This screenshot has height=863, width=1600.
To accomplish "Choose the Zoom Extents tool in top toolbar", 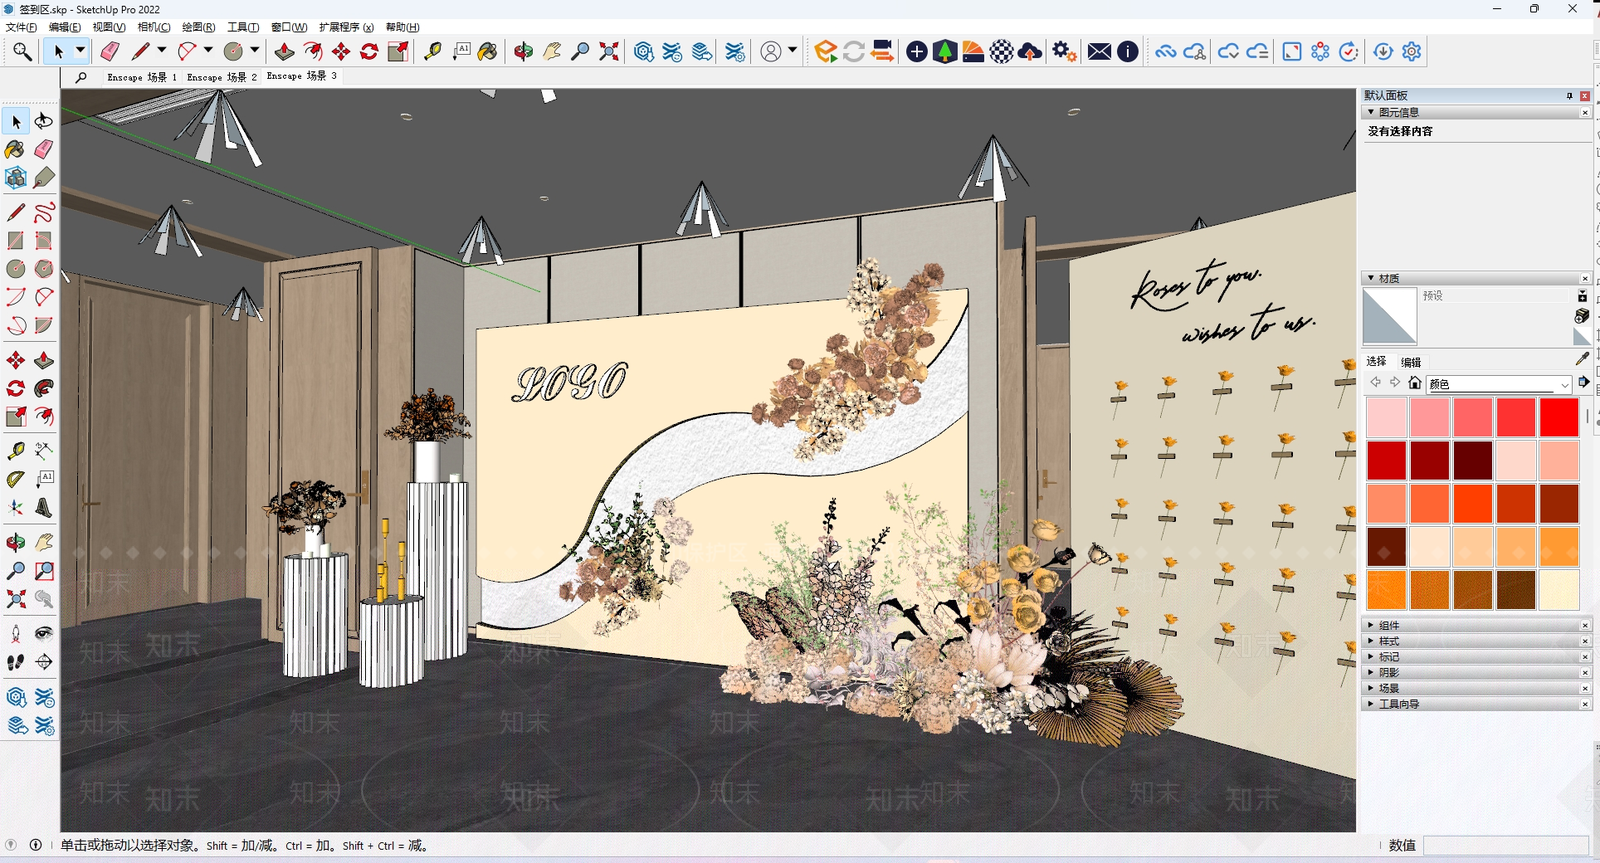I will pos(609,51).
